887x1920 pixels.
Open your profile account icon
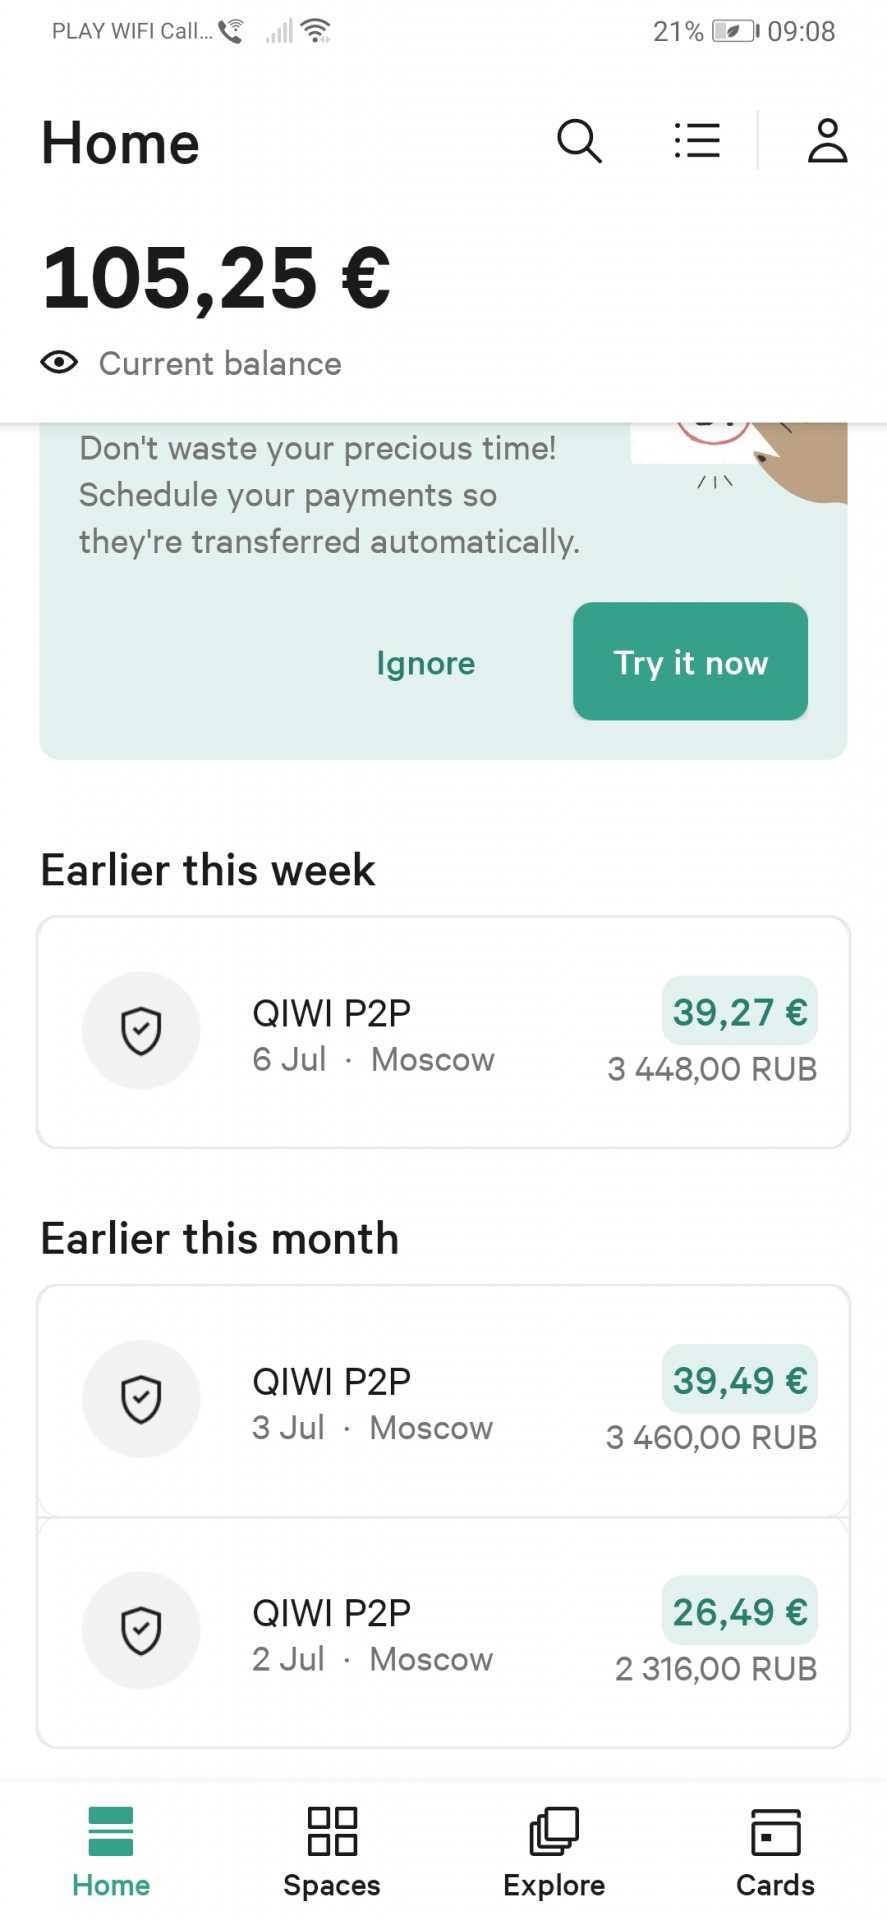click(828, 142)
